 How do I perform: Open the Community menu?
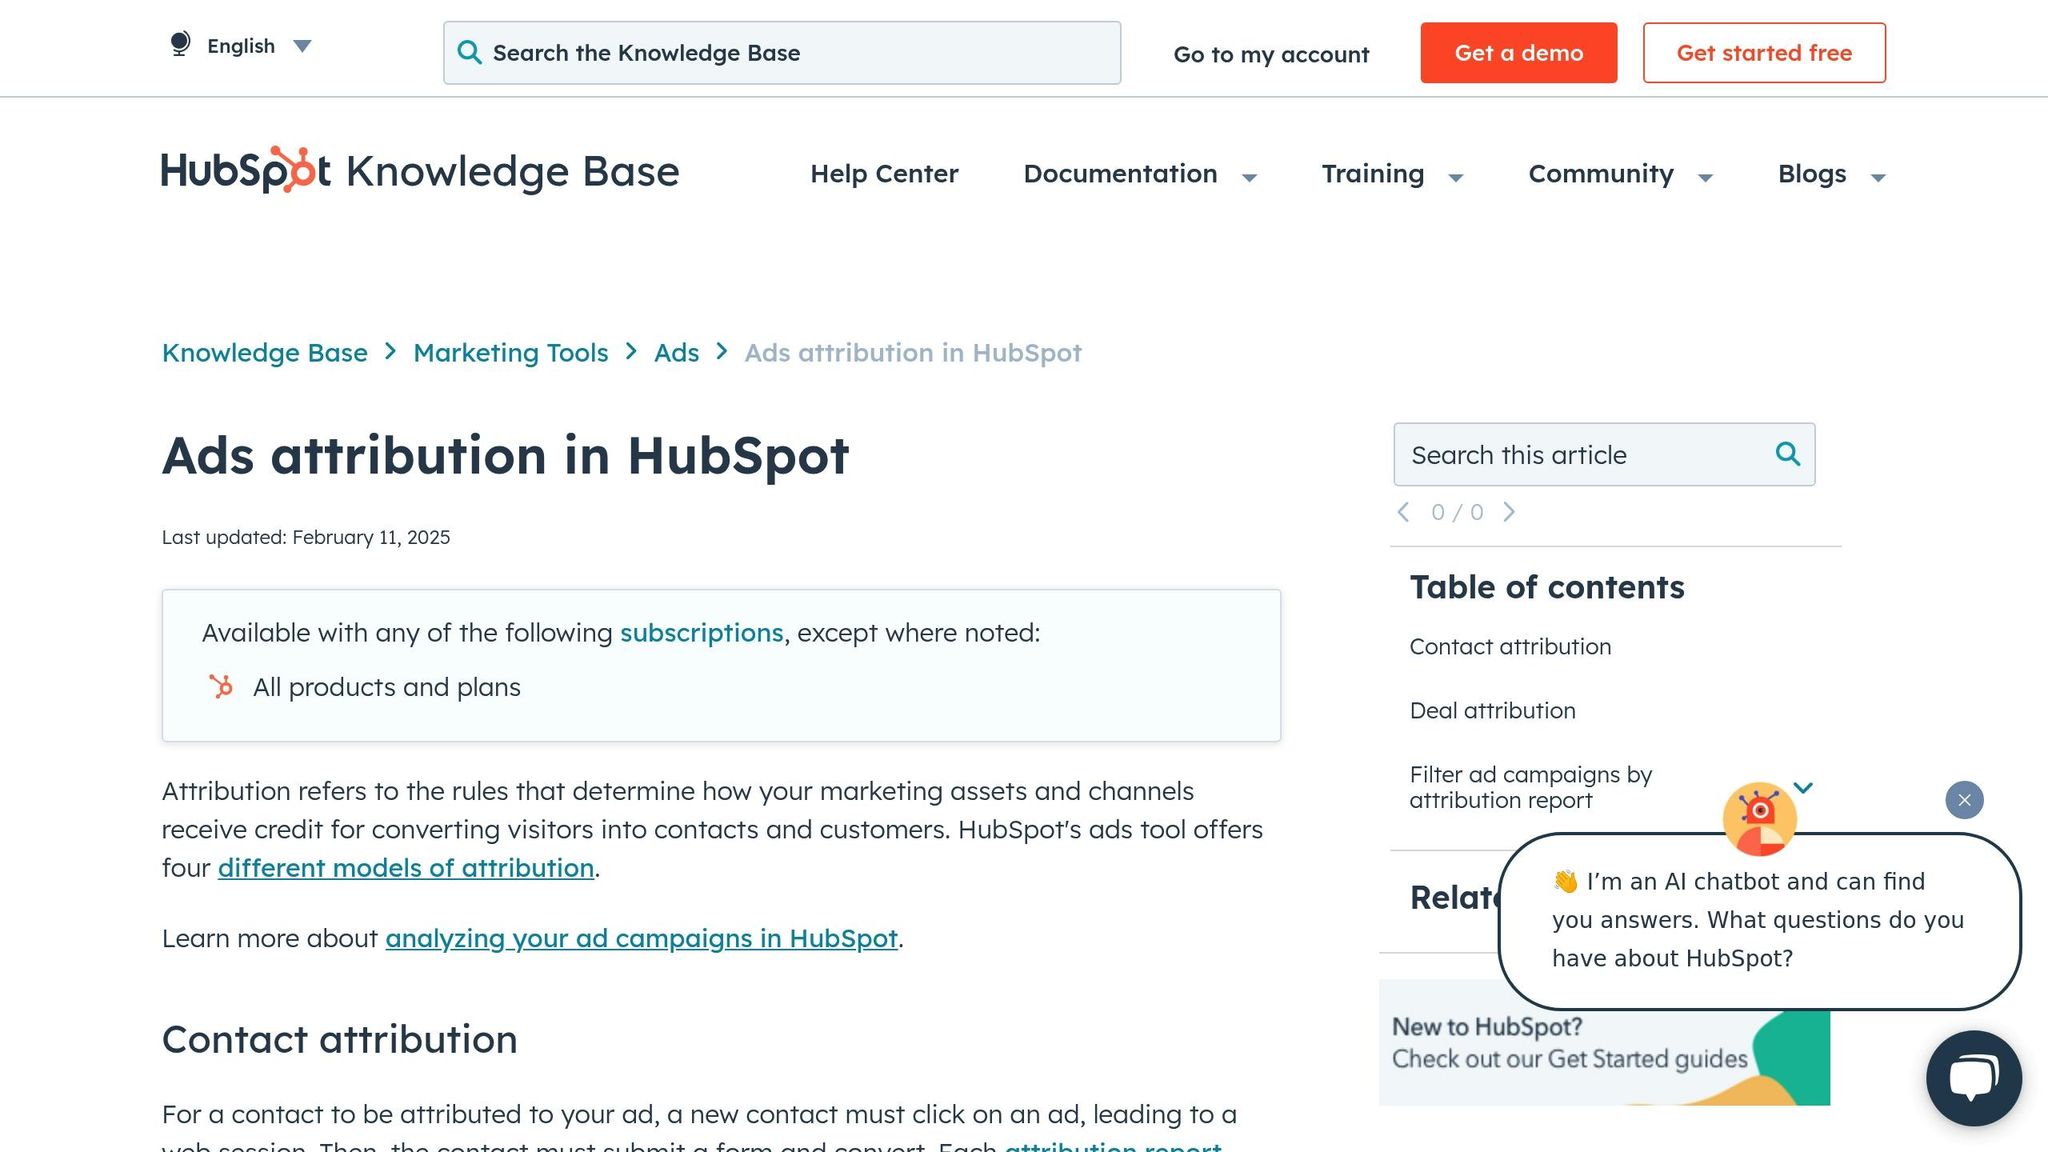click(1620, 174)
